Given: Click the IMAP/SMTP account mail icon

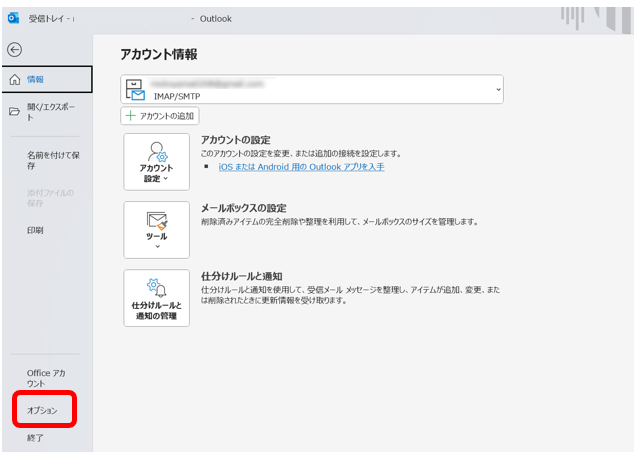Looking at the screenshot, I should 135,90.
